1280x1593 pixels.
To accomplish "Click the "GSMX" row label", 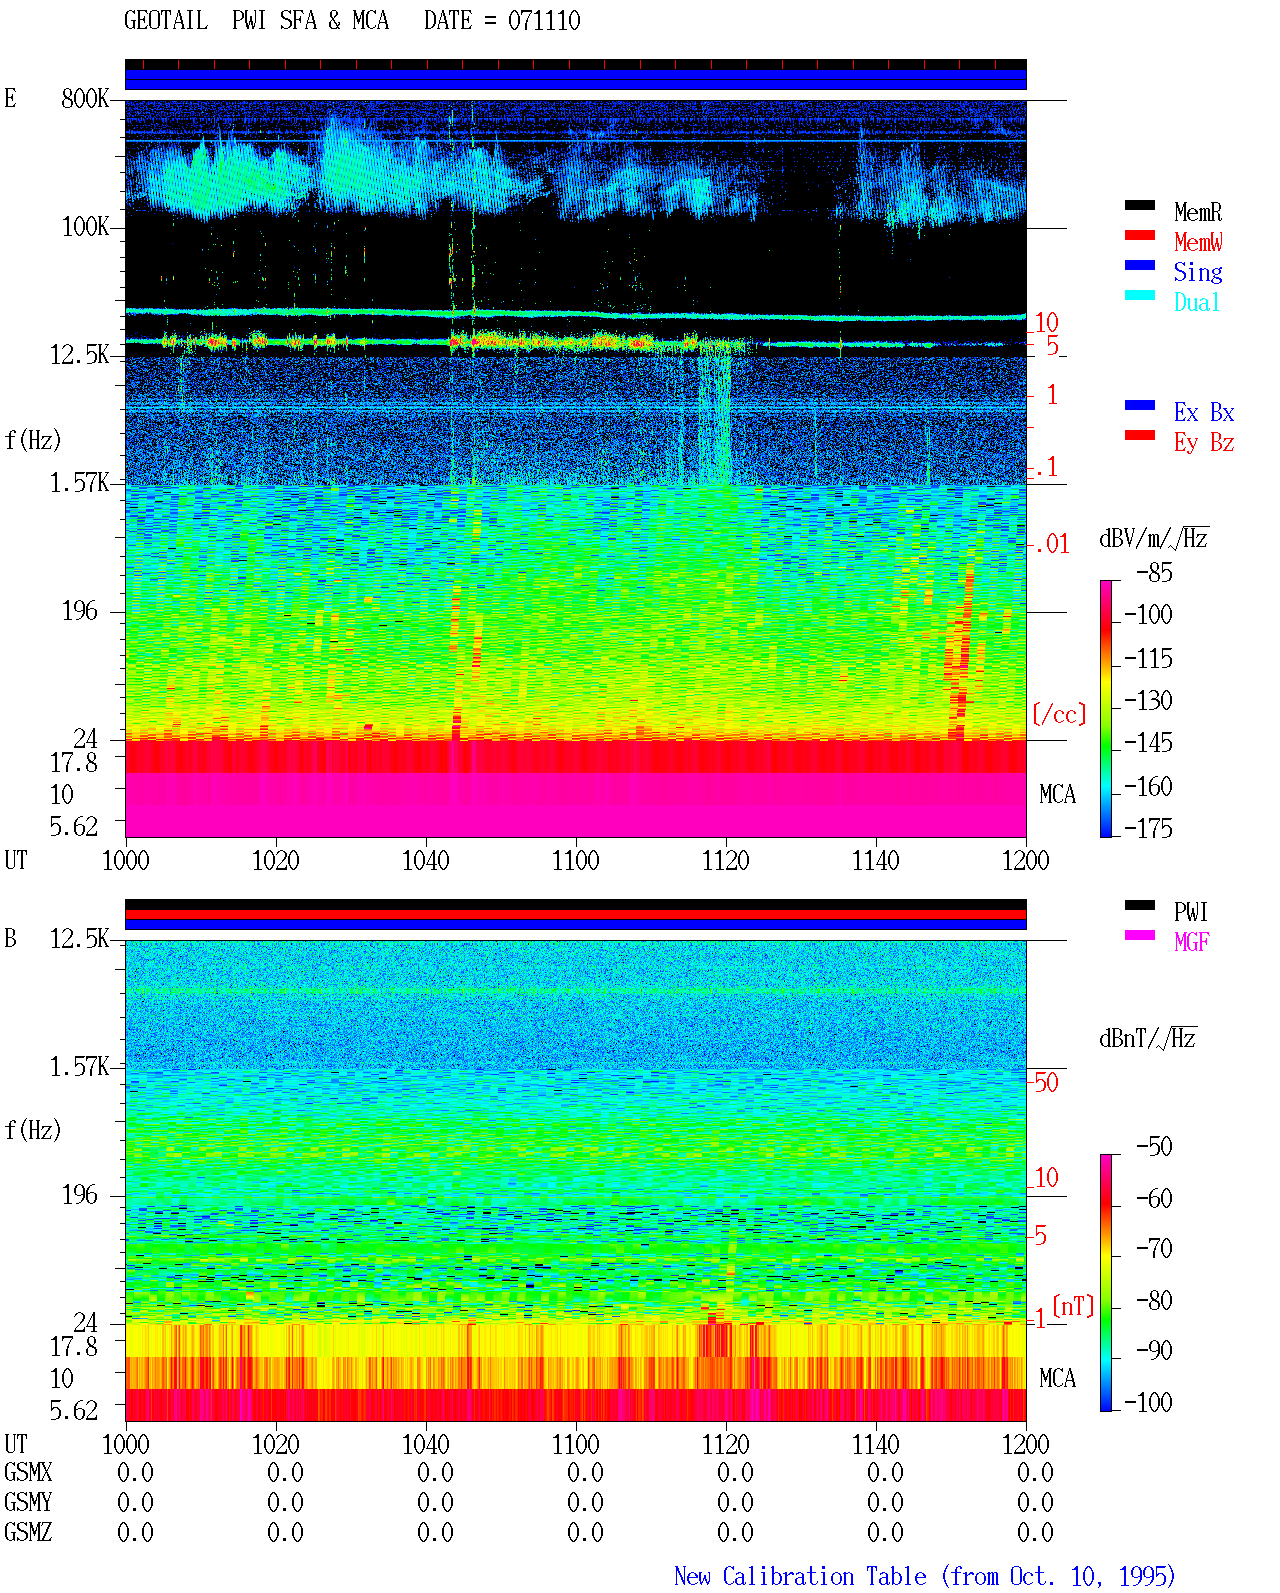I will pos(28,1472).
